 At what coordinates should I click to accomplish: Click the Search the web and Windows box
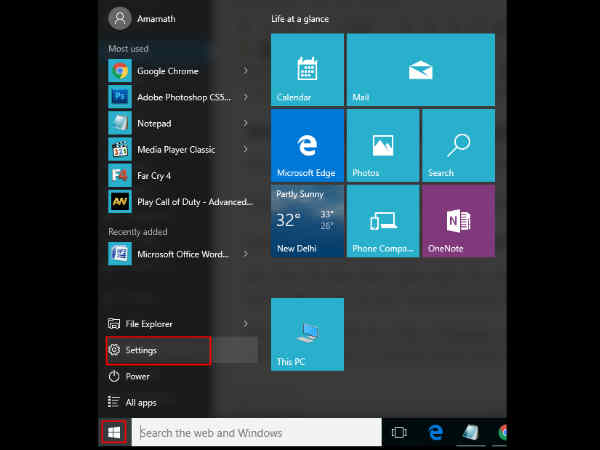pyautogui.click(x=256, y=432)
